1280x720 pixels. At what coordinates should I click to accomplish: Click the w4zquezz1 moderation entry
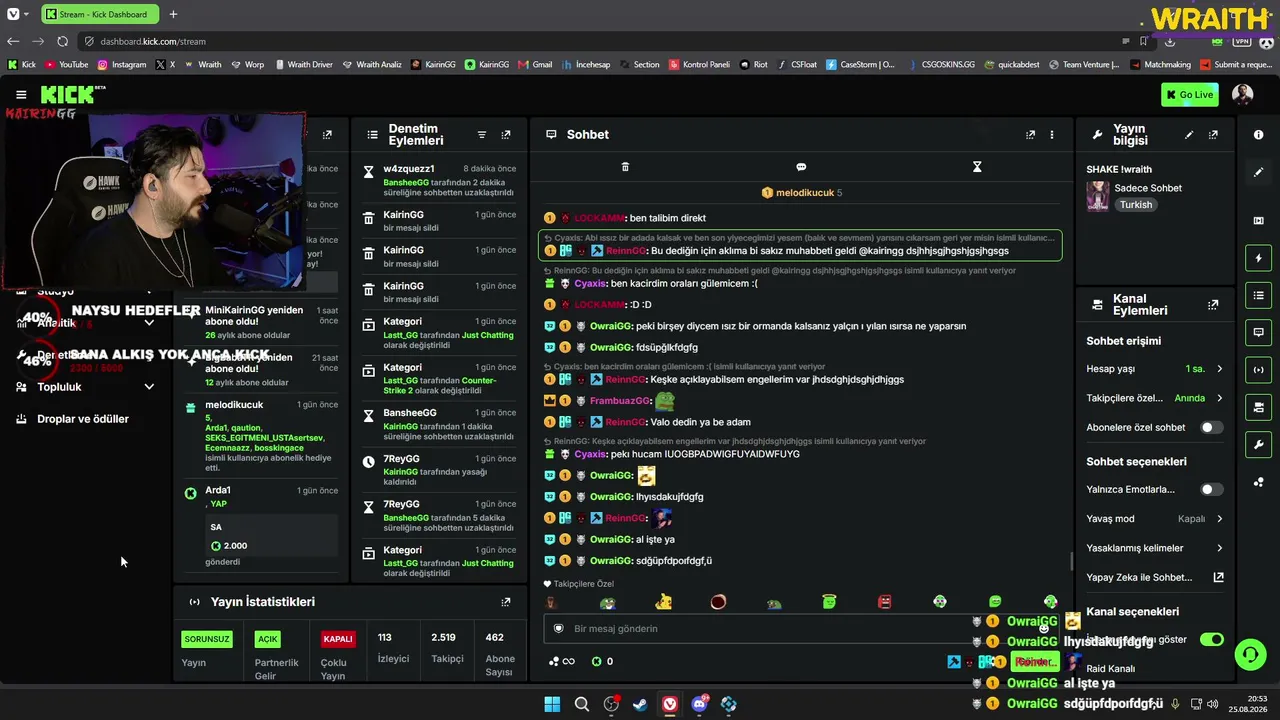440,181
